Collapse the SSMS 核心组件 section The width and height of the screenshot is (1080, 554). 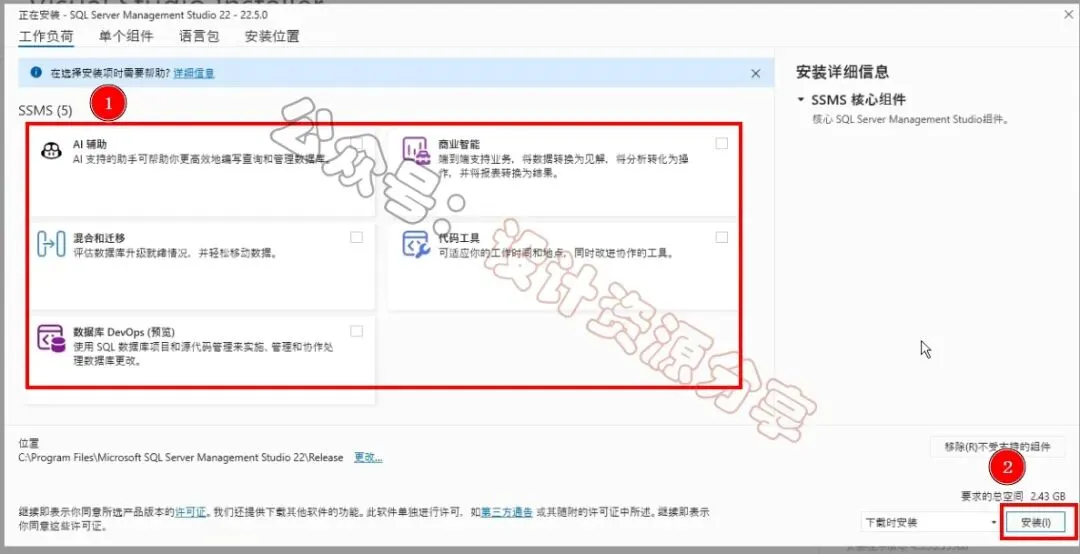click(800, 100)
